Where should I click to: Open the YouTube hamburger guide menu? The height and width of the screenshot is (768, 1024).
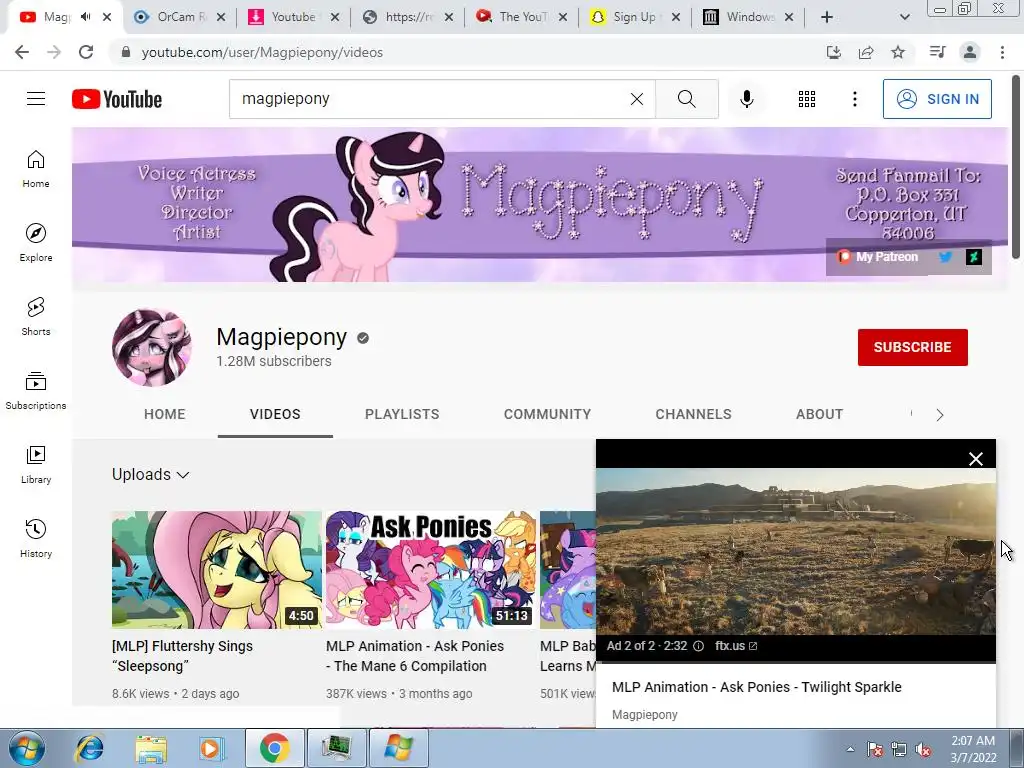coord(36,99)
